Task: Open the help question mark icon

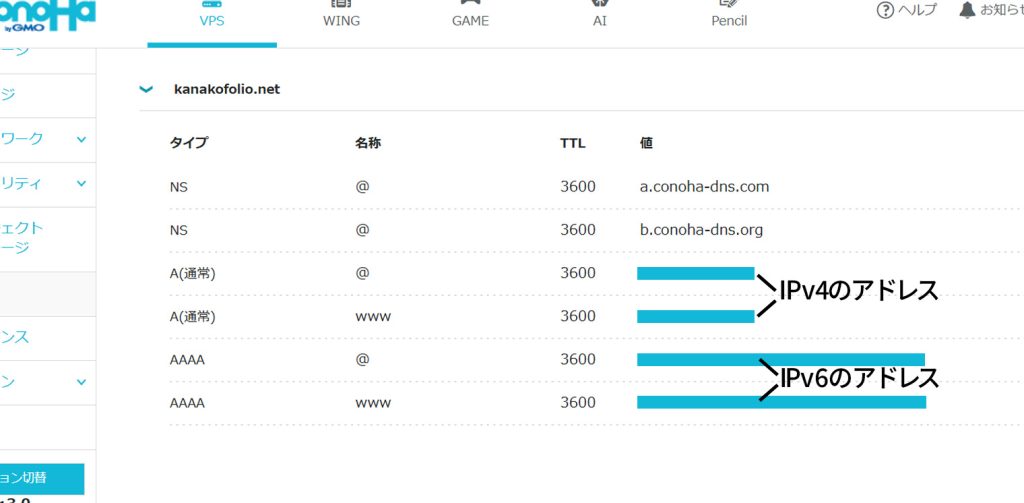Action: pos(884,10)
